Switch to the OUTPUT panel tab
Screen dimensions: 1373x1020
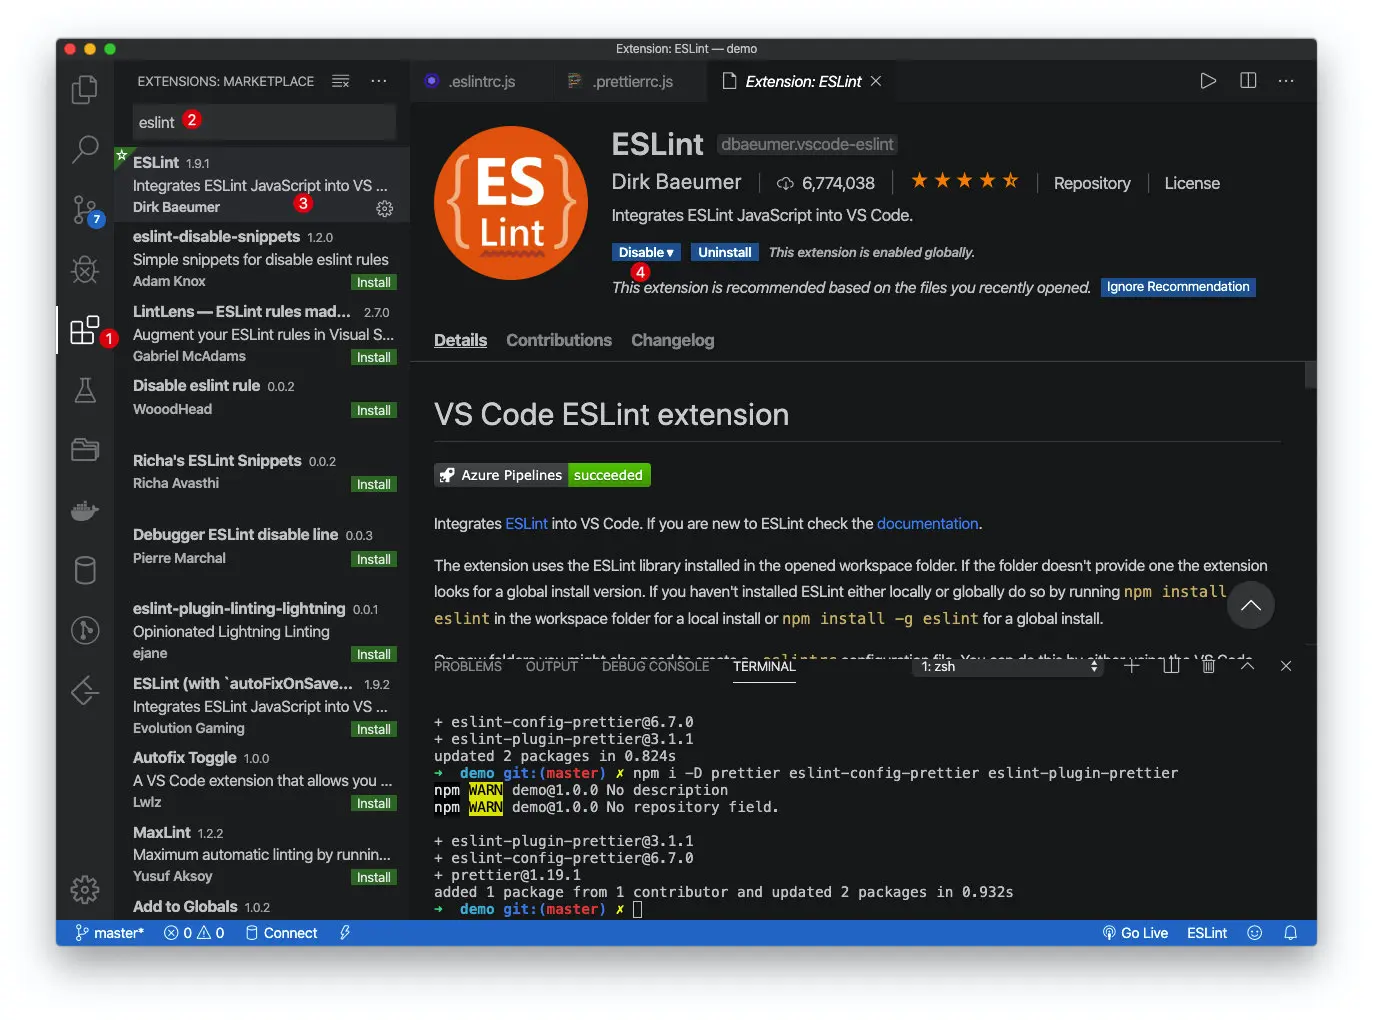tap(552, 666)
